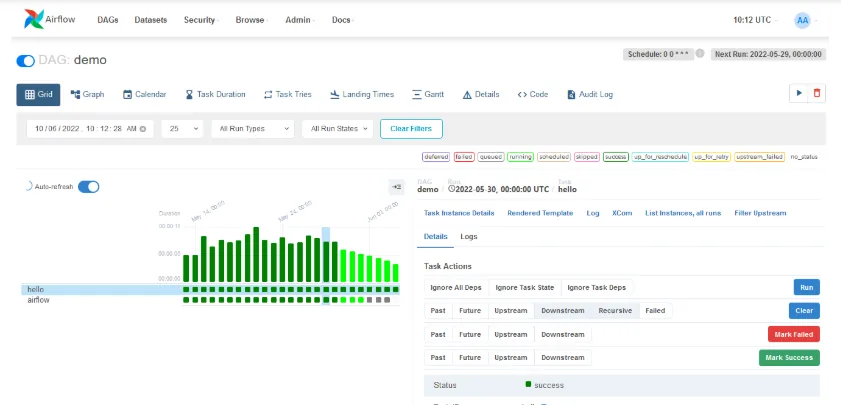
Task: Click the upstream_failed legend badge
Action: click(x=759, y=157)
